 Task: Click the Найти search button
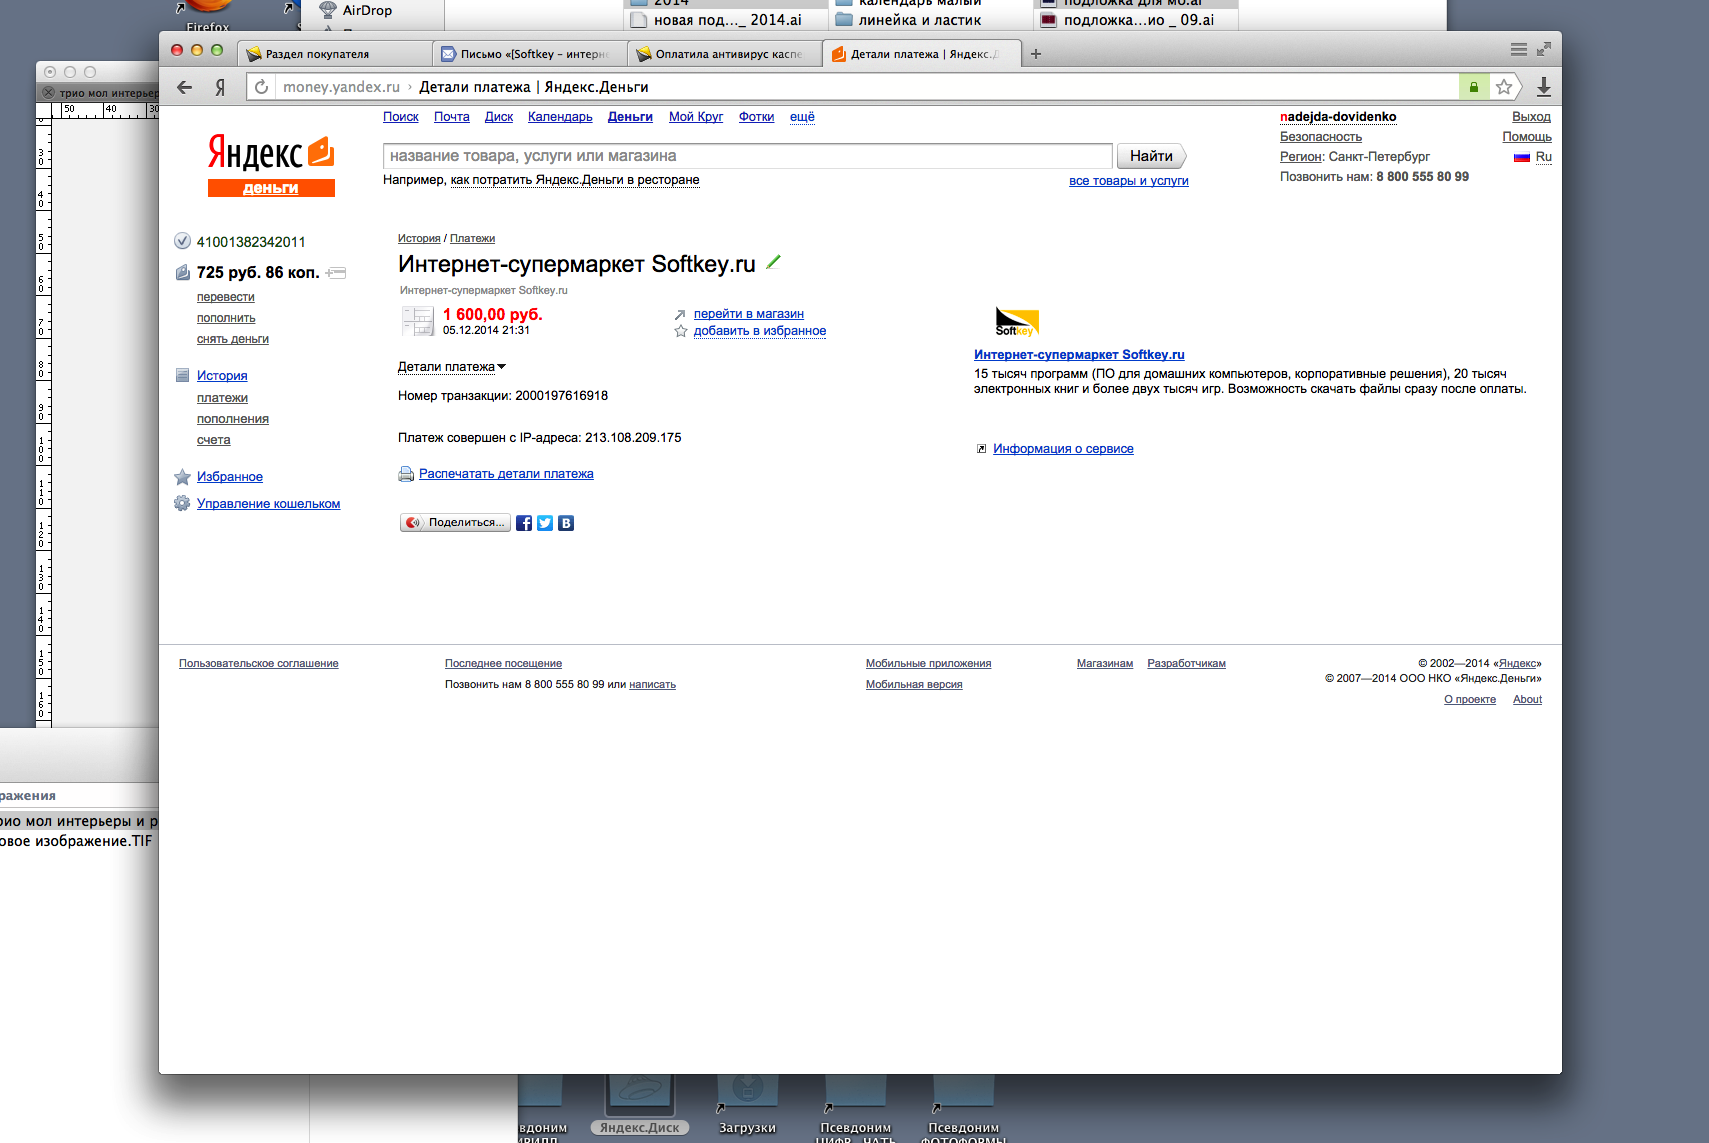[x=1151, y=156]
